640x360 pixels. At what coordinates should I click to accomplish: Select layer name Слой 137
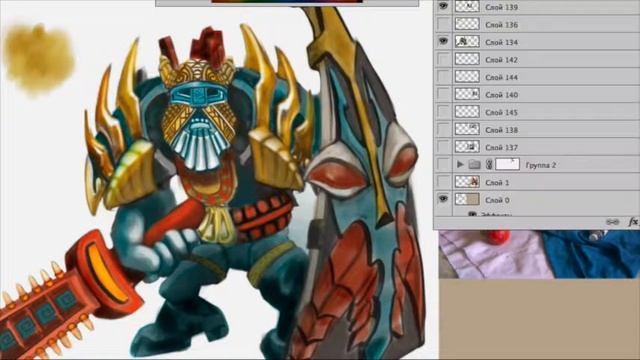click(x=501, y=148)
